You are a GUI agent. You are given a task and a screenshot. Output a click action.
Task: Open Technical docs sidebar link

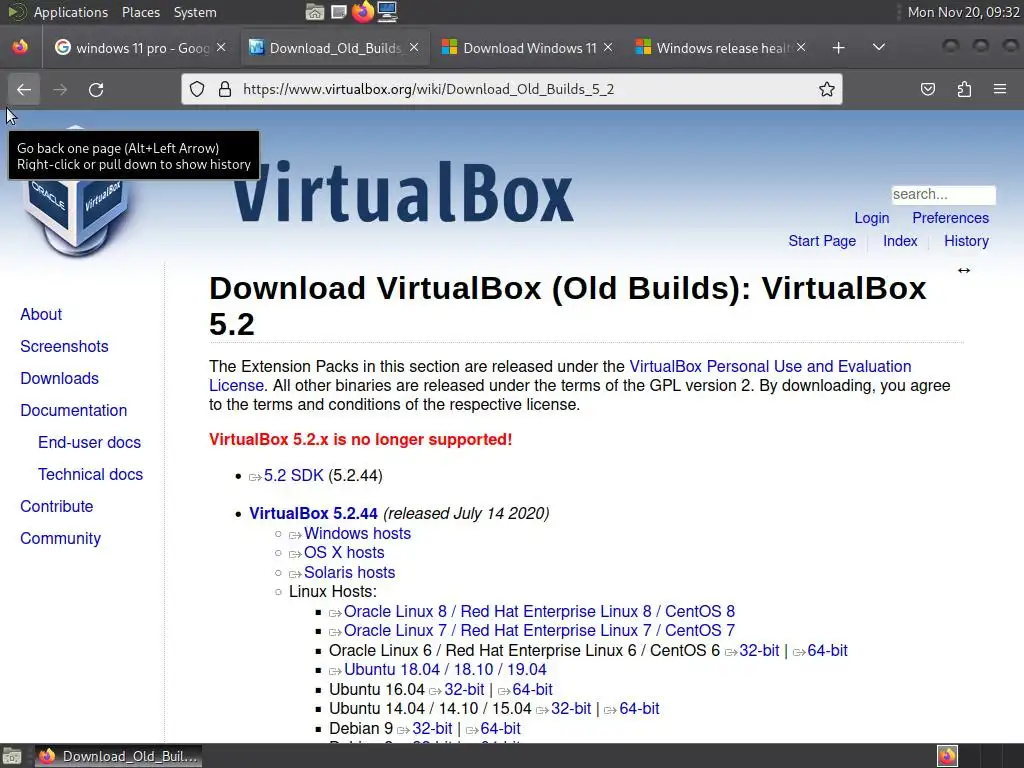90,474
